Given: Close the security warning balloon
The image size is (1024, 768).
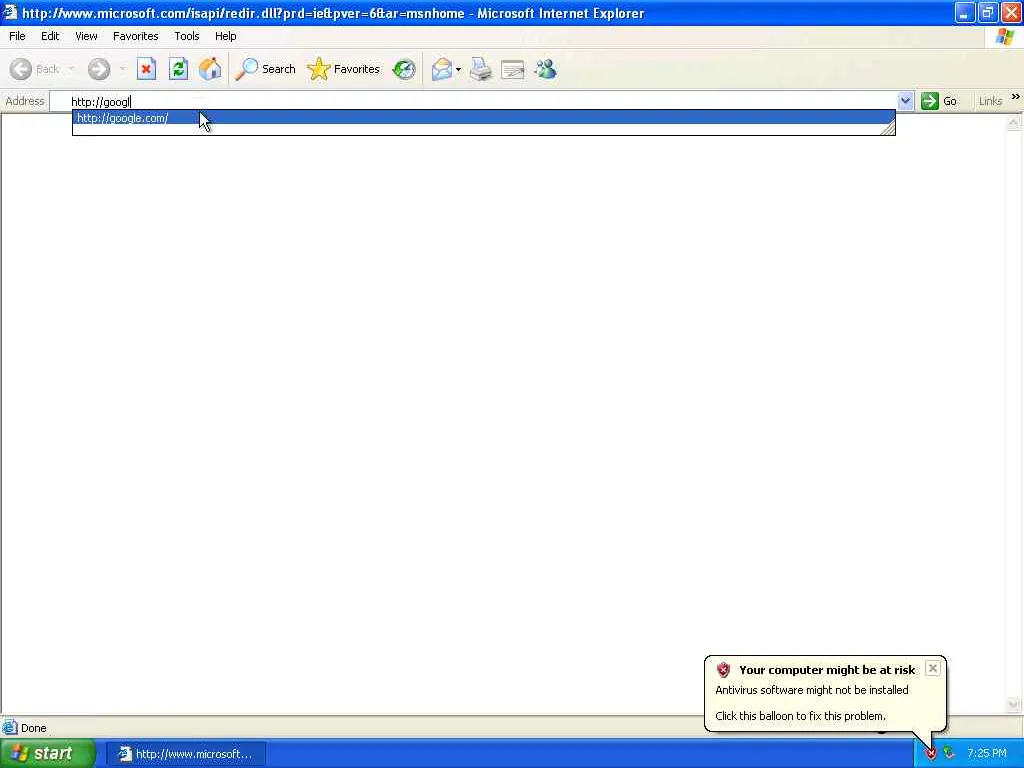Looking at the screenshot, I should click(933, 668).
